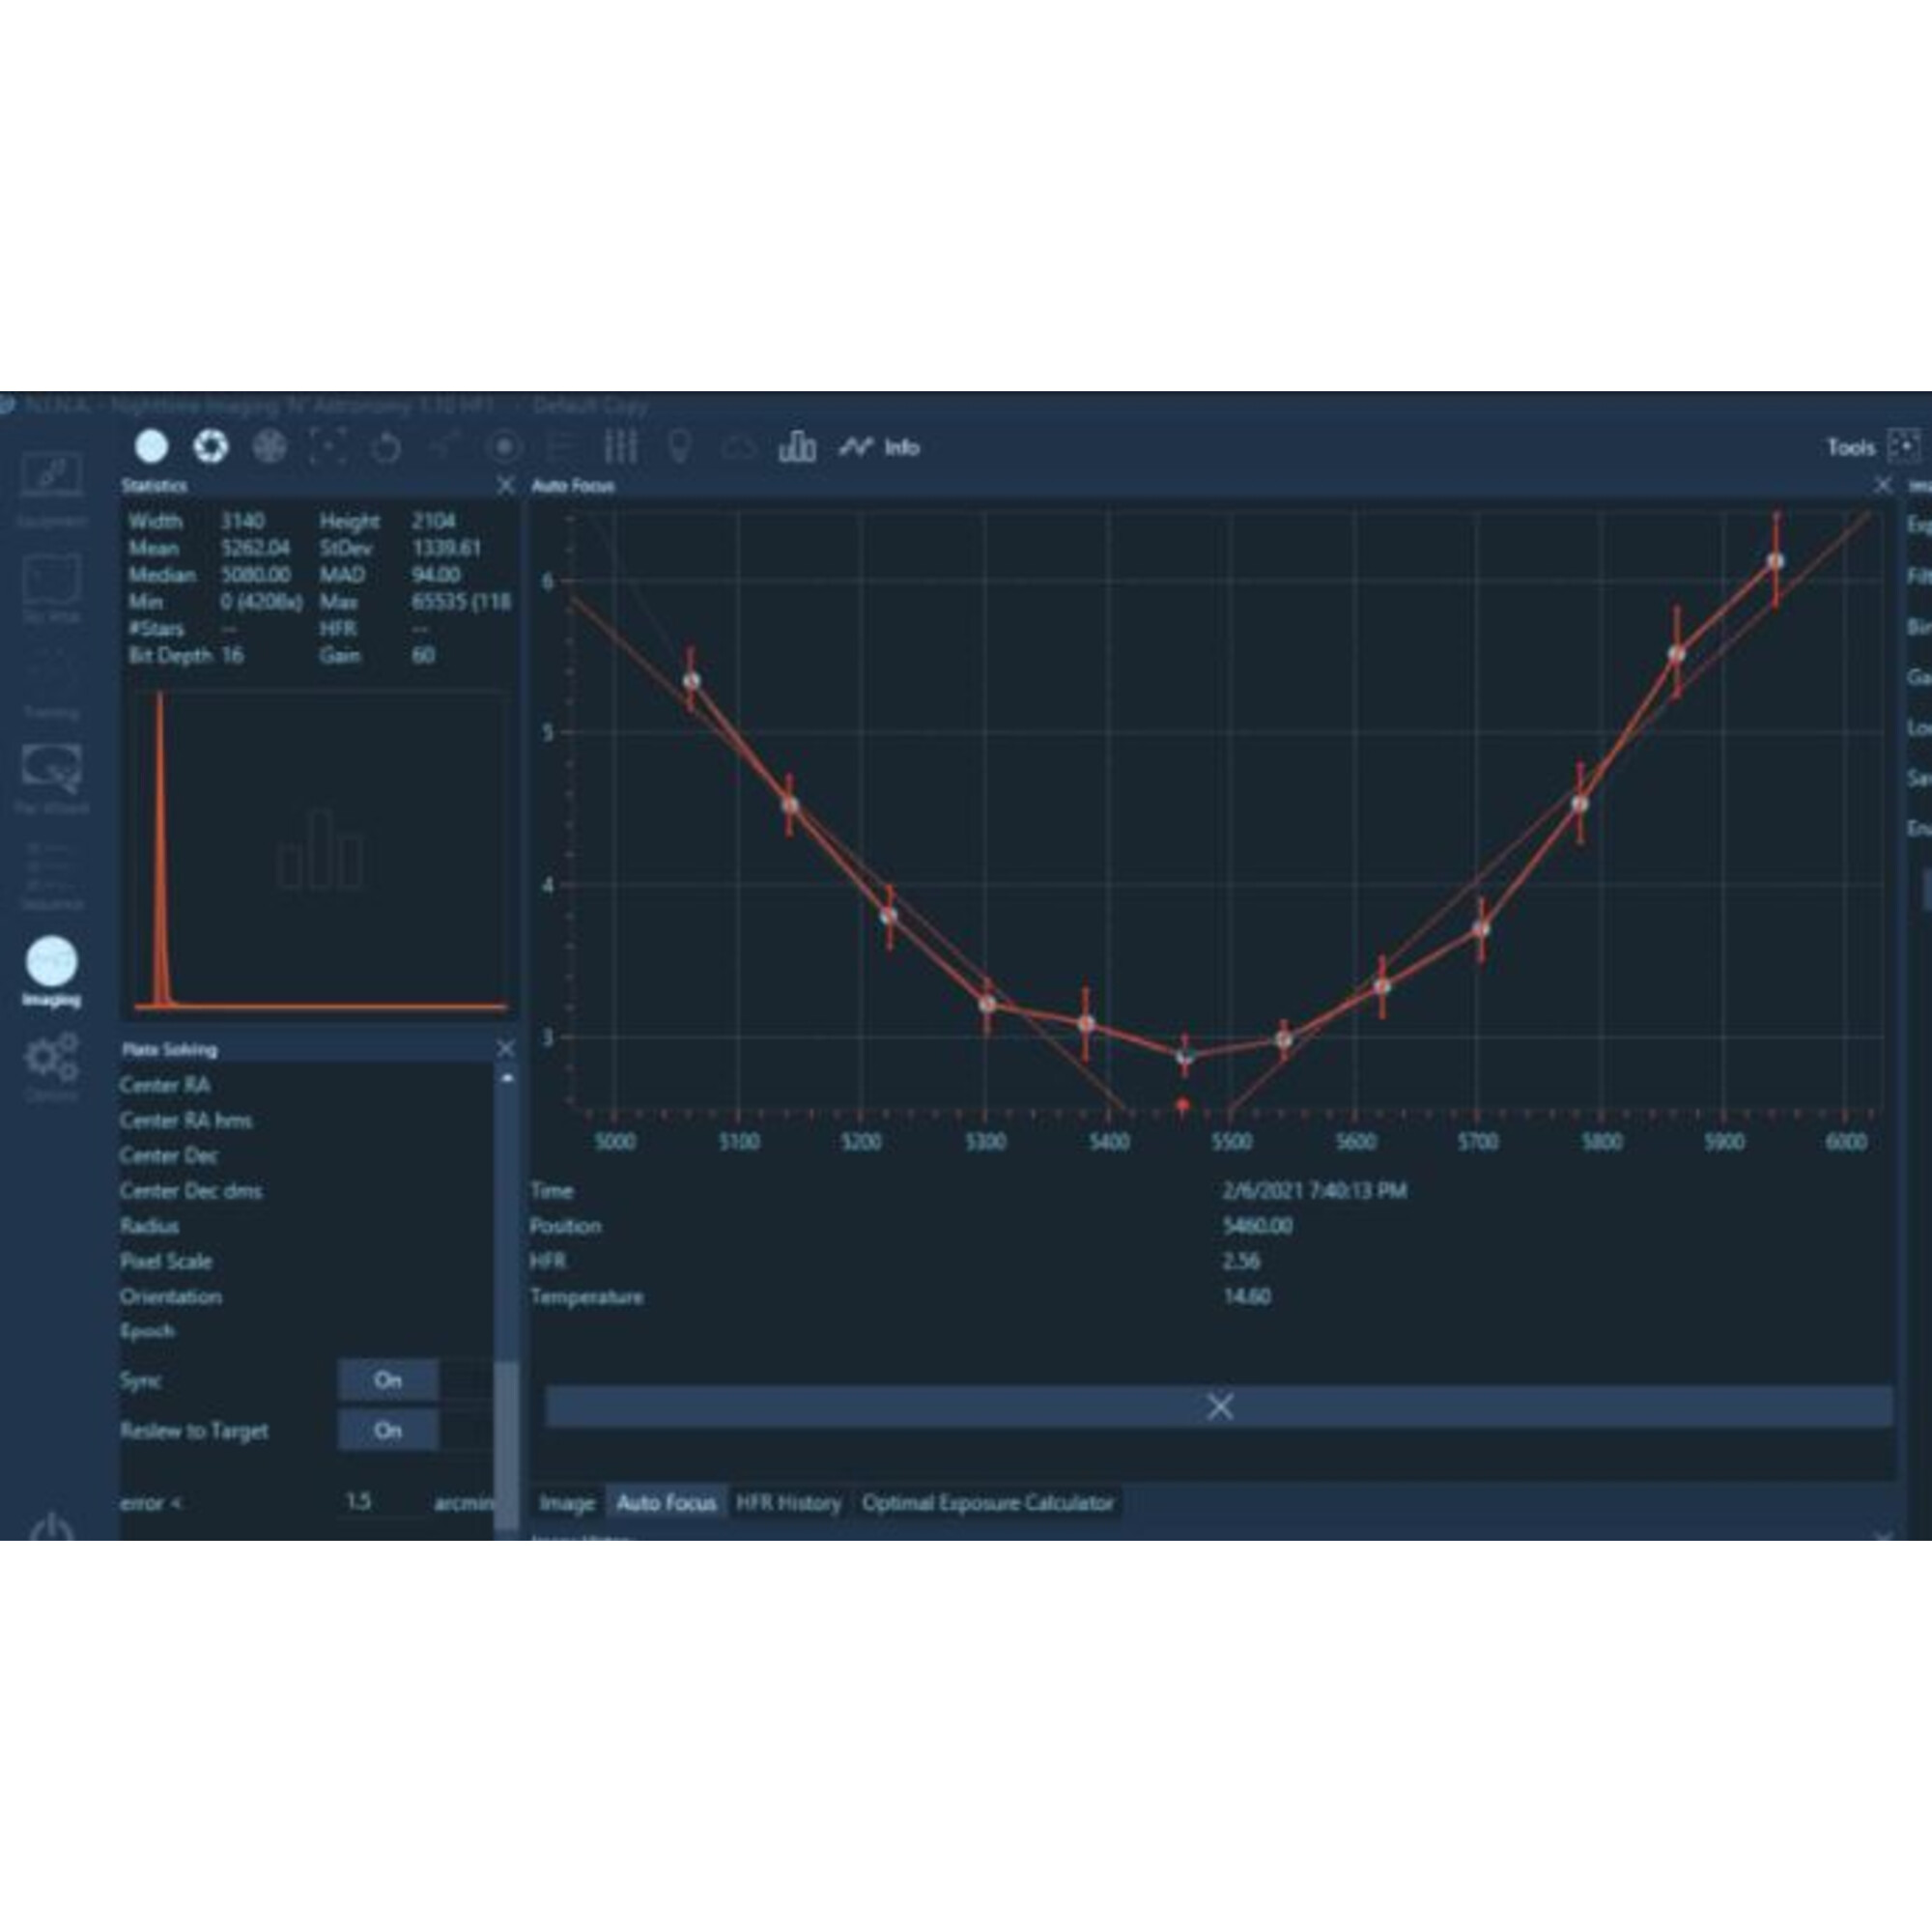1932x1932 pixels.
Task: Close the Plate Solving panel
Action: click(505, 1048)
